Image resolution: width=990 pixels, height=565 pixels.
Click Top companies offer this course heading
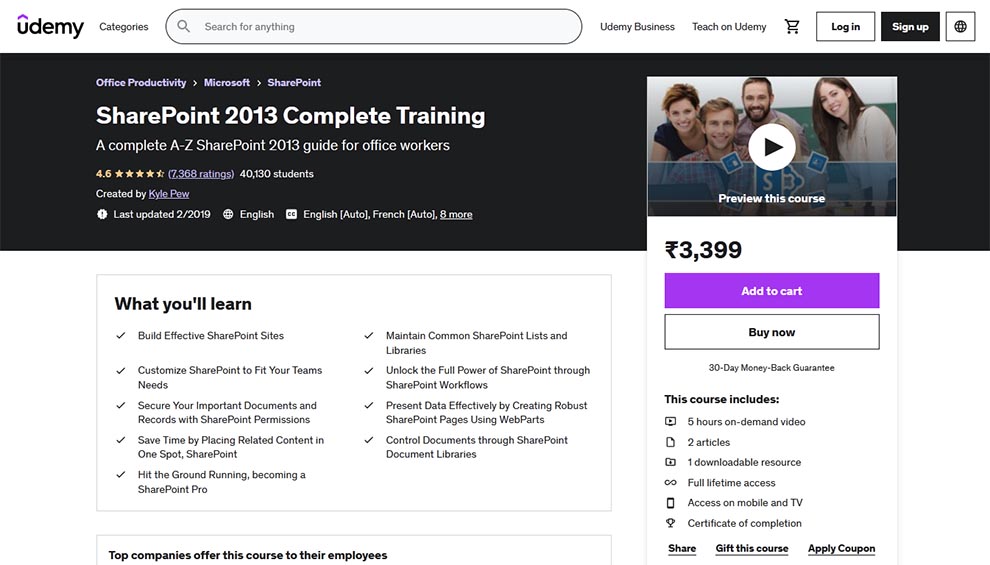coord(248,556)
